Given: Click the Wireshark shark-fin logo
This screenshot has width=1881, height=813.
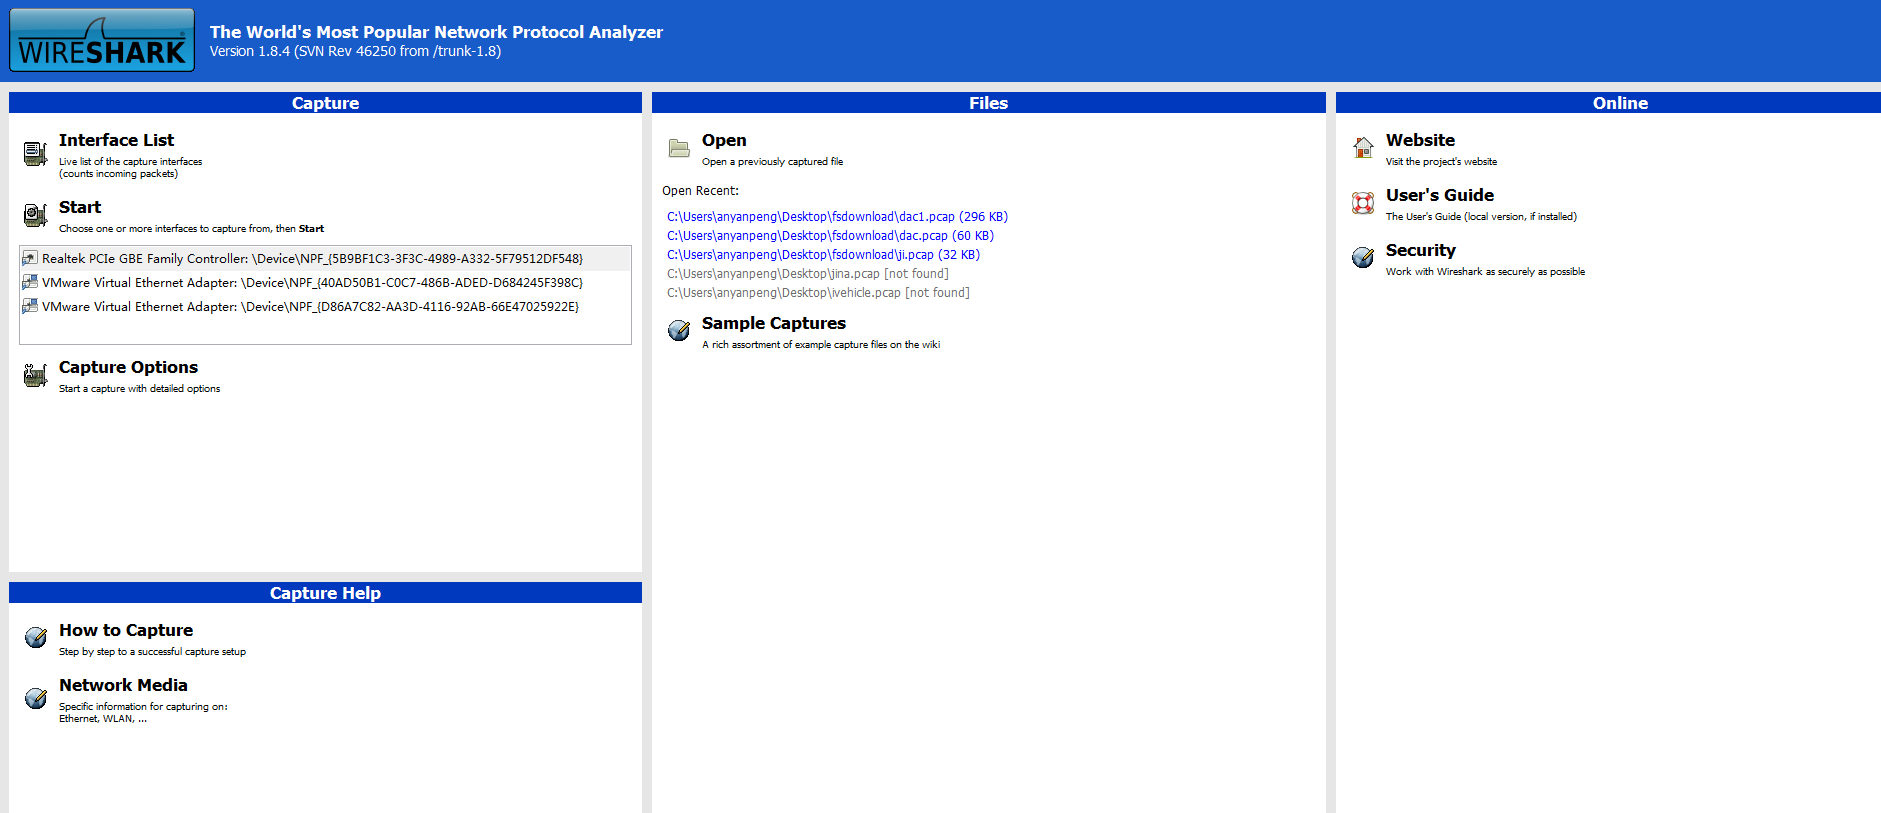Looking at the screenshot, I should (102, 40).
